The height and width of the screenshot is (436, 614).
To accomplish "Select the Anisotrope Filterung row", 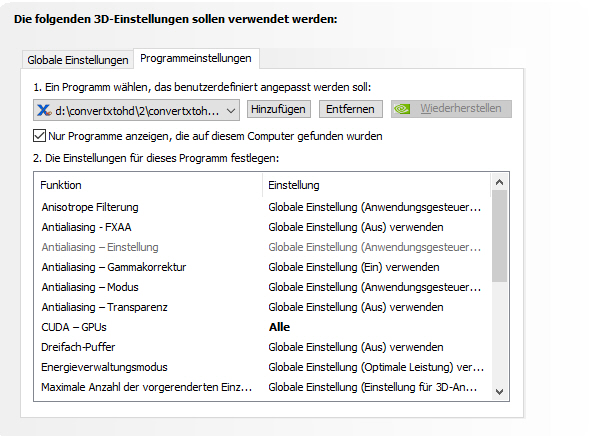I will click(262, 207).
